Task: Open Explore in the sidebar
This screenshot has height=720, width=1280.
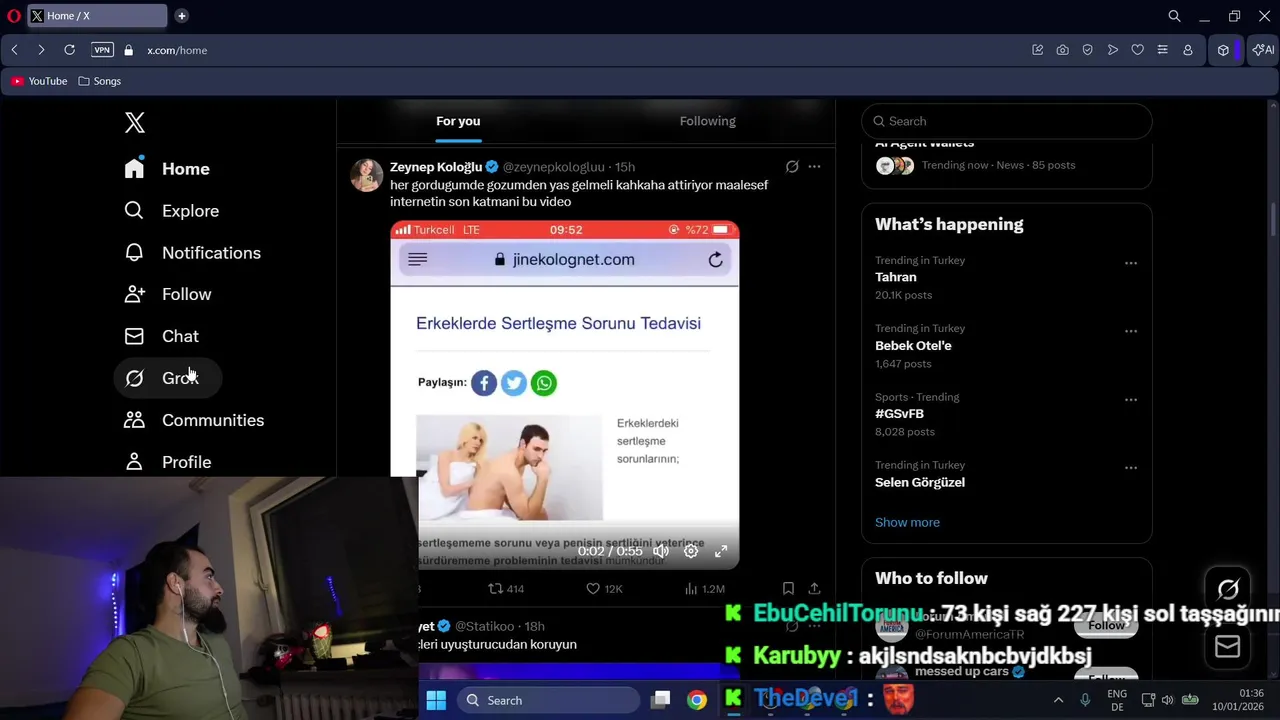Action: 171,211
